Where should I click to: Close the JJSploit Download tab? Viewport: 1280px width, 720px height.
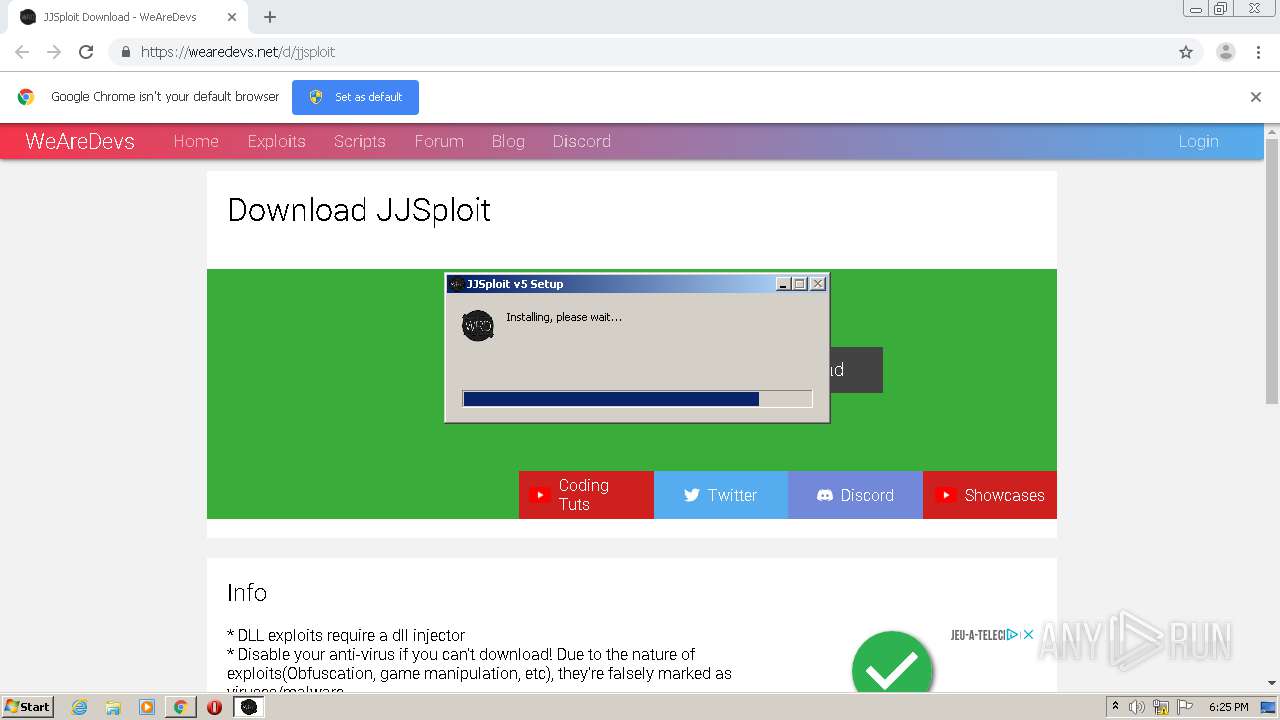(232, 17)
